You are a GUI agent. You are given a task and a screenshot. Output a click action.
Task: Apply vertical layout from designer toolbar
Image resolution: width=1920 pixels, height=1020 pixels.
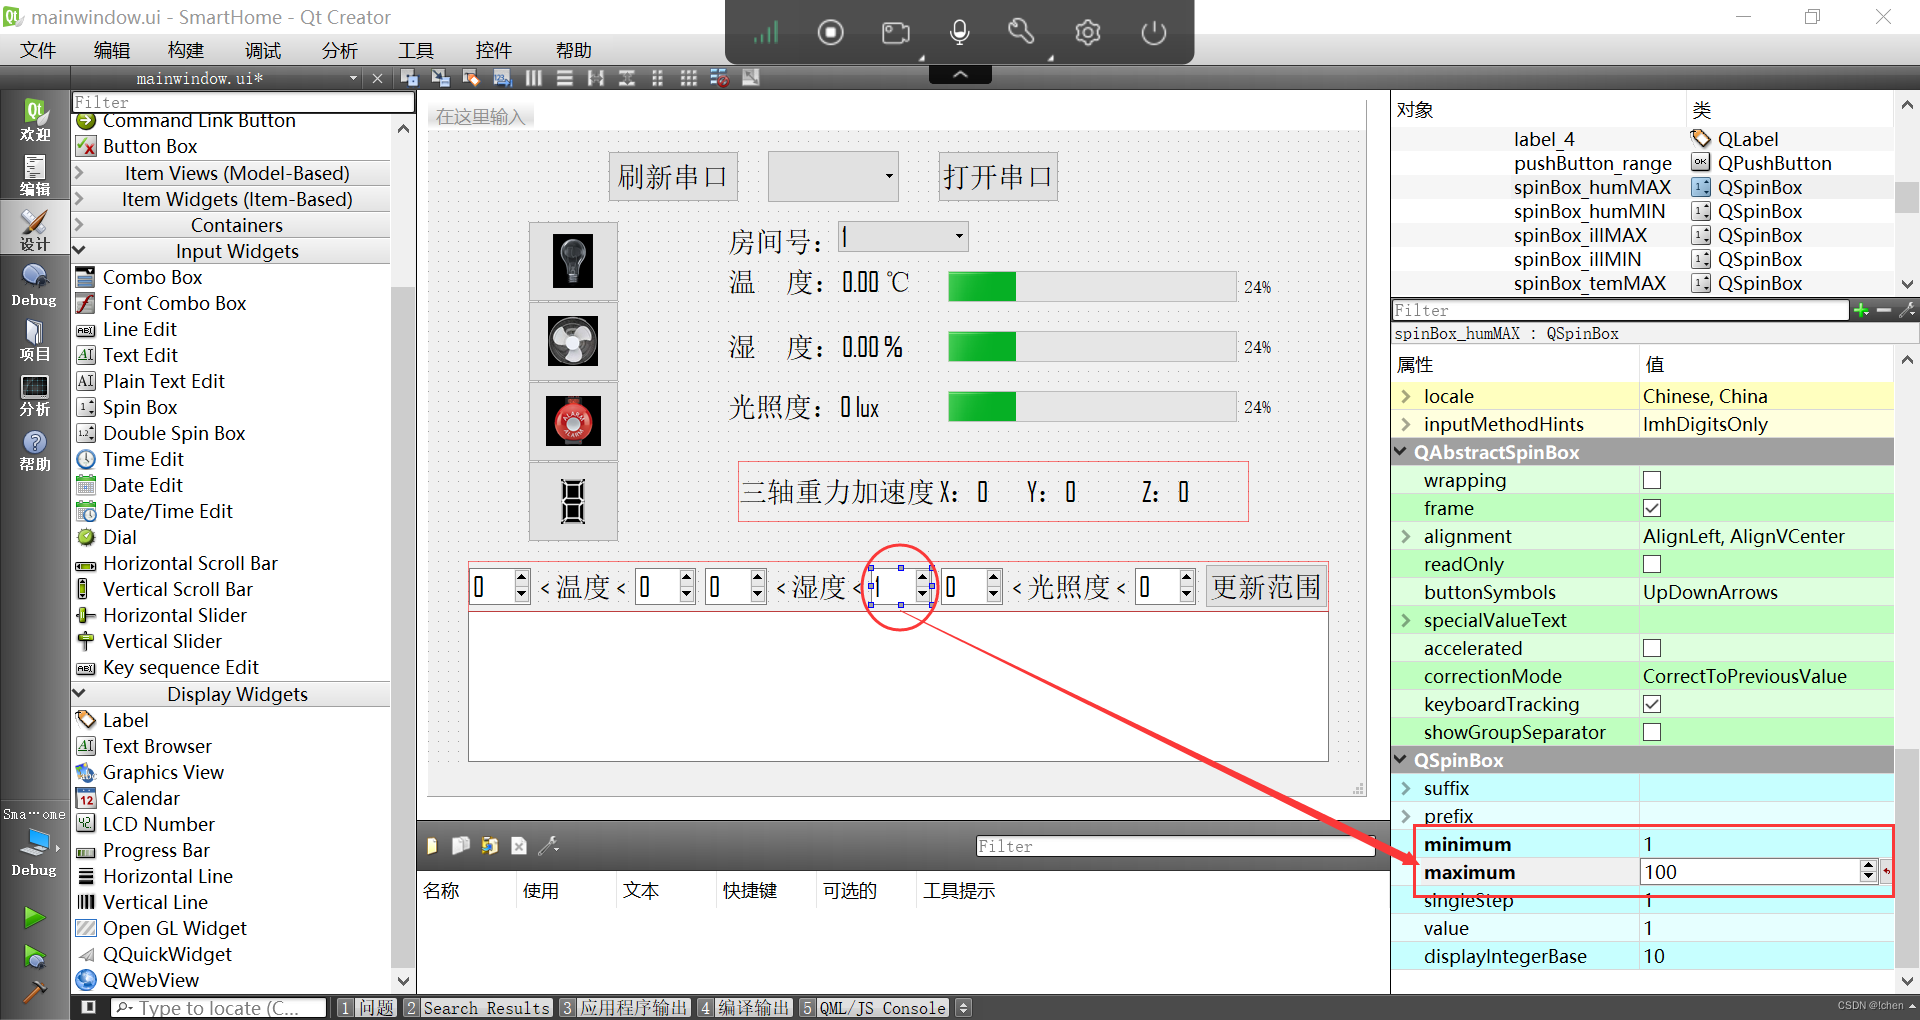tap(565, 78)
